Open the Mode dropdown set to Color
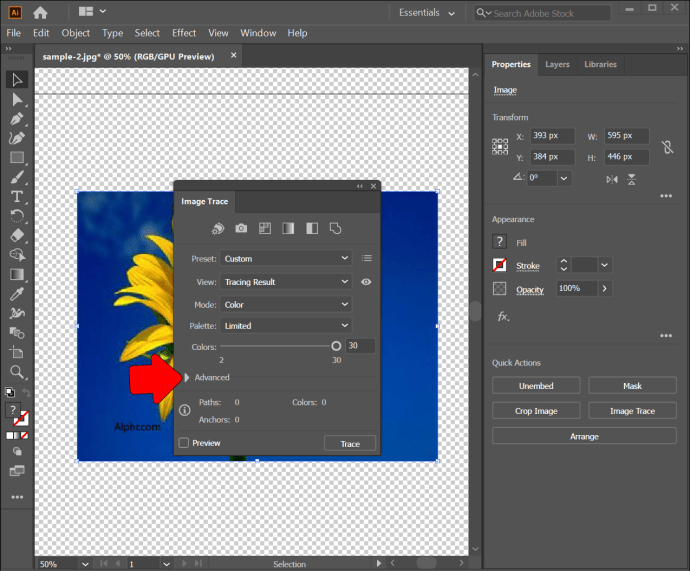This screenshot has height=571, width=690. [286, 304]
